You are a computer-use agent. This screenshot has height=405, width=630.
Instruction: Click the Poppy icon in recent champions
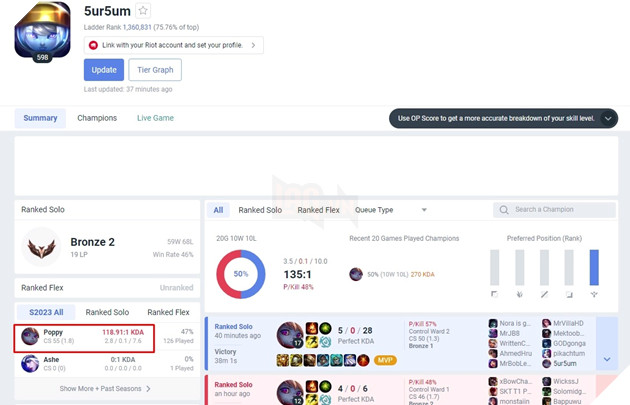tap(356, 274)
